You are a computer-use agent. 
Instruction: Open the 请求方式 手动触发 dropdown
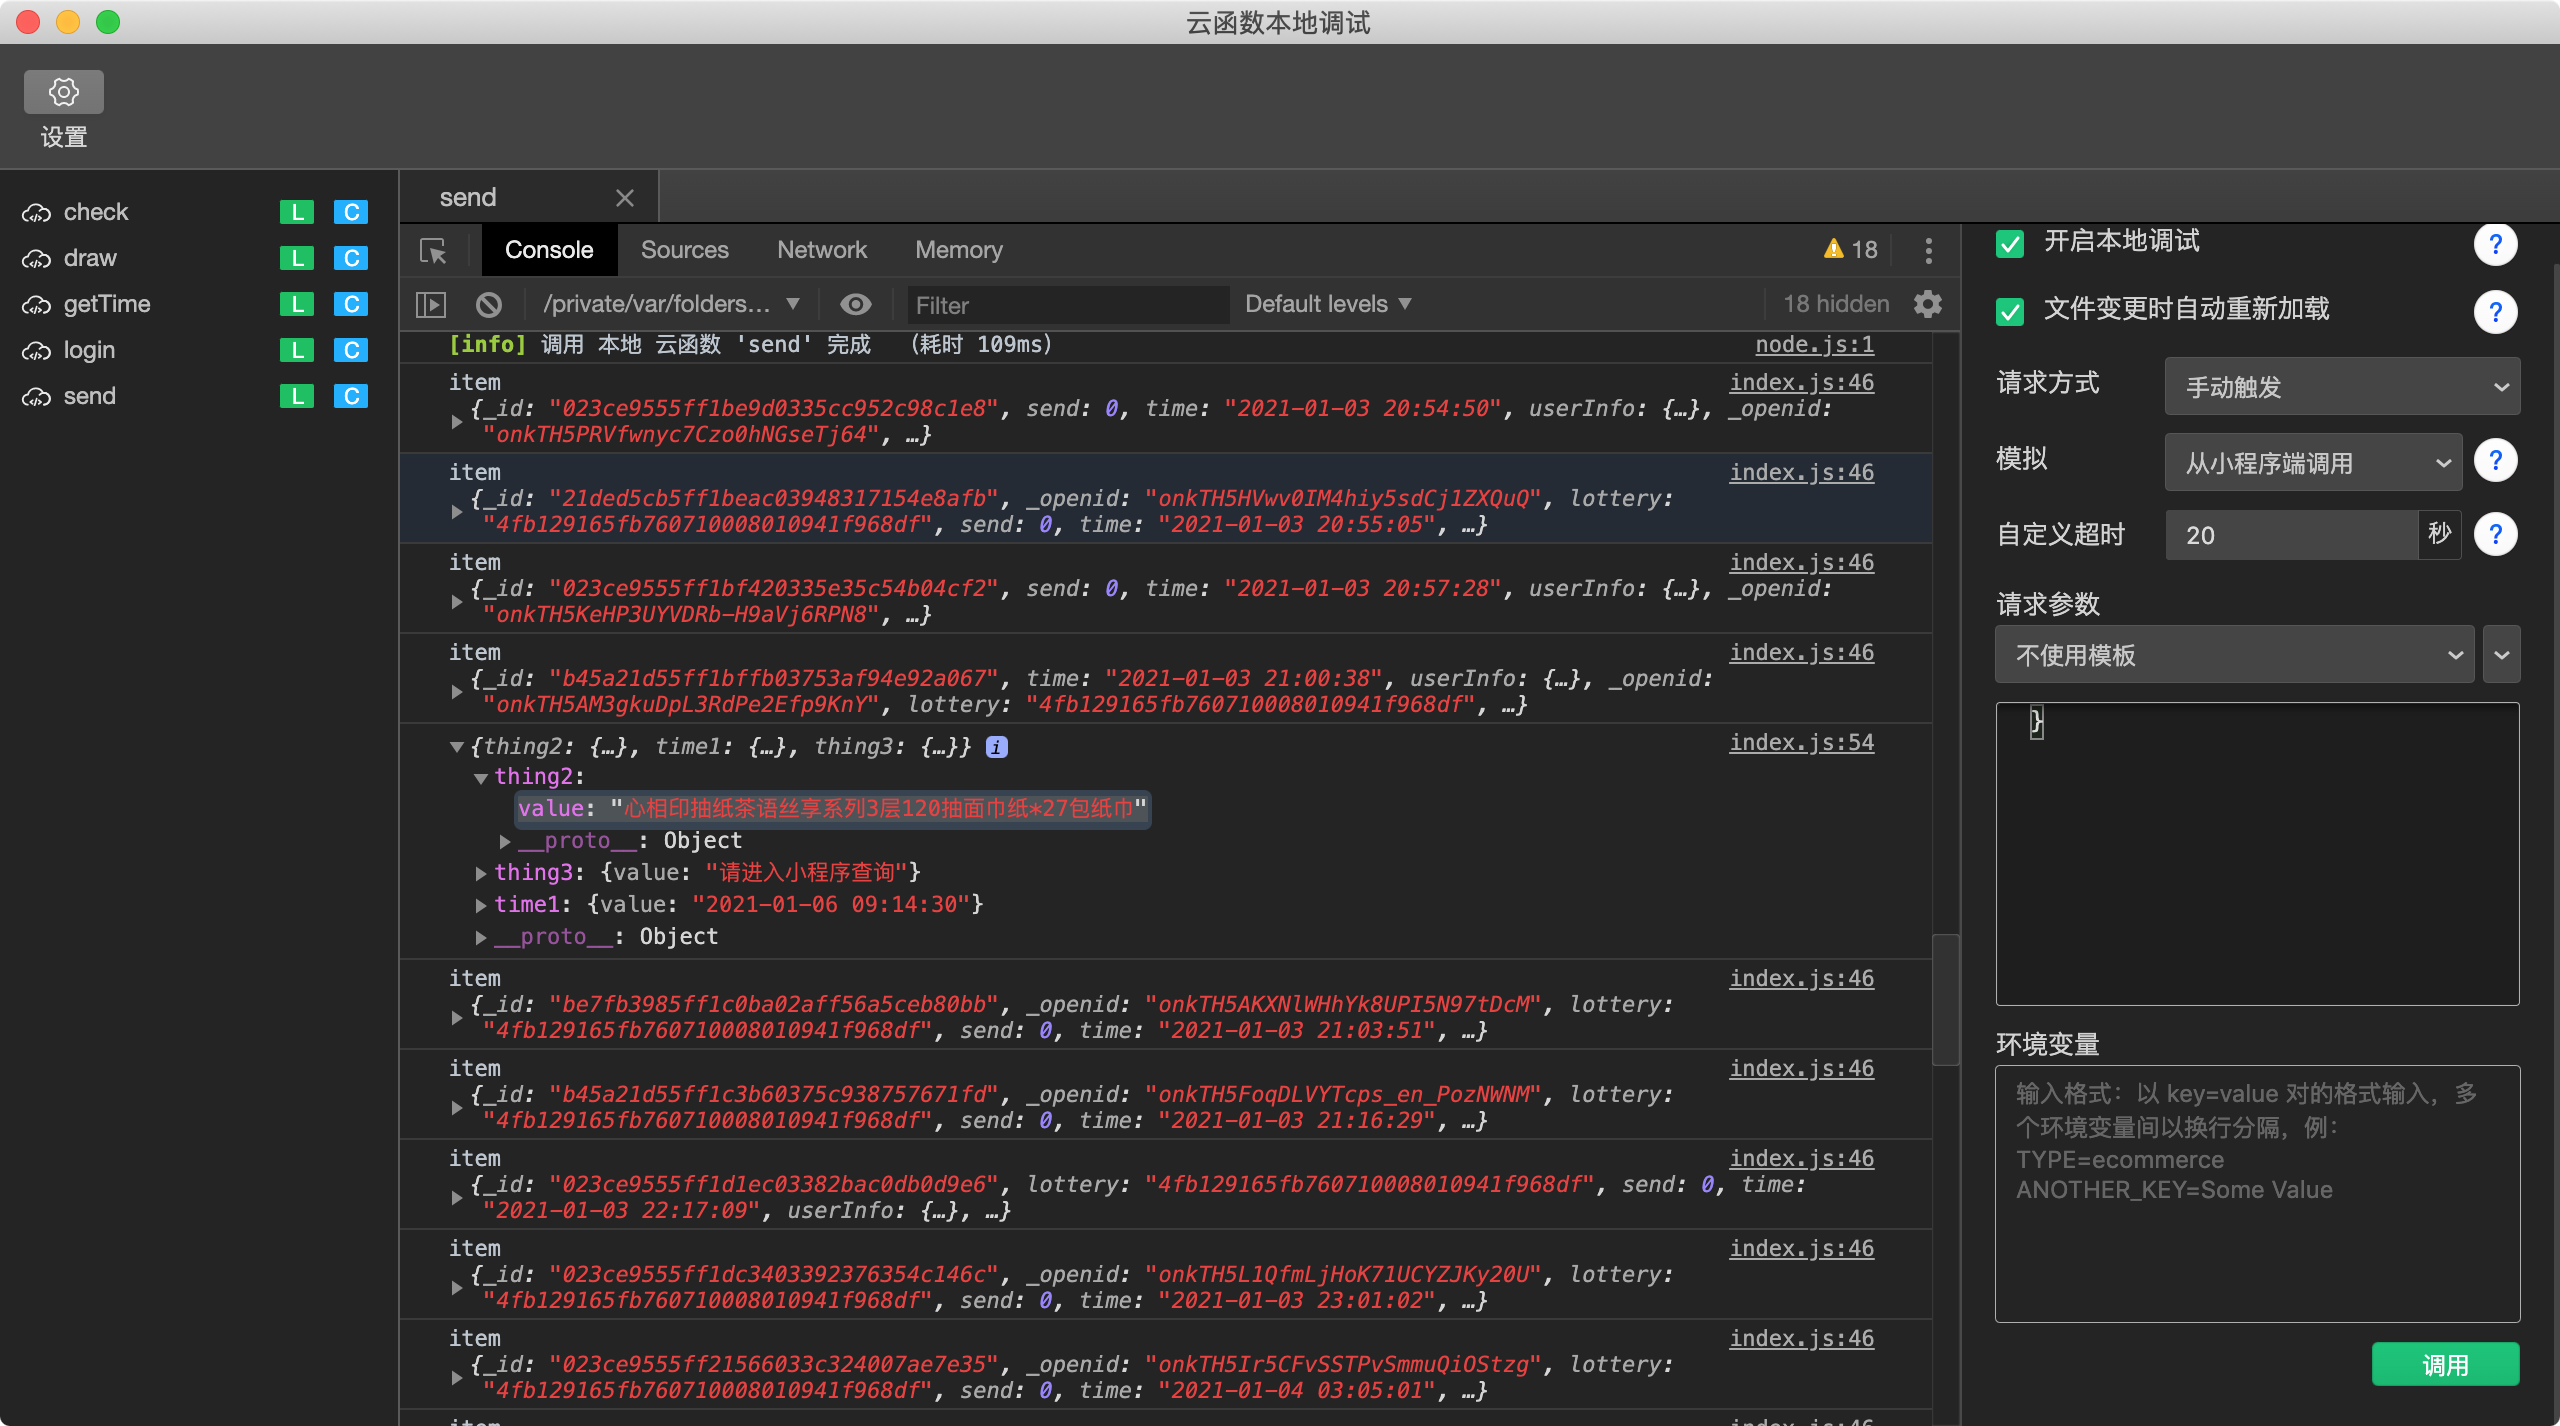(x=2341, y=387)
